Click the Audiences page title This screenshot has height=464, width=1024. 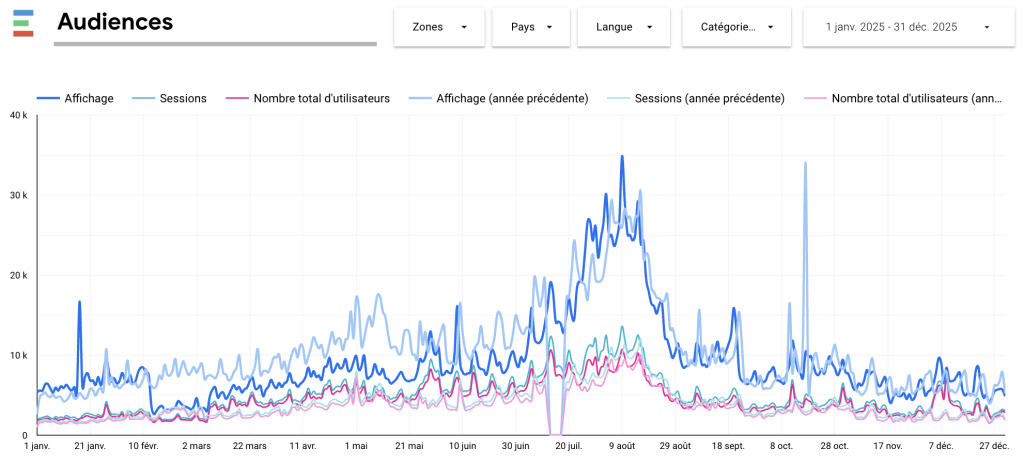click(x=115, y=22)
